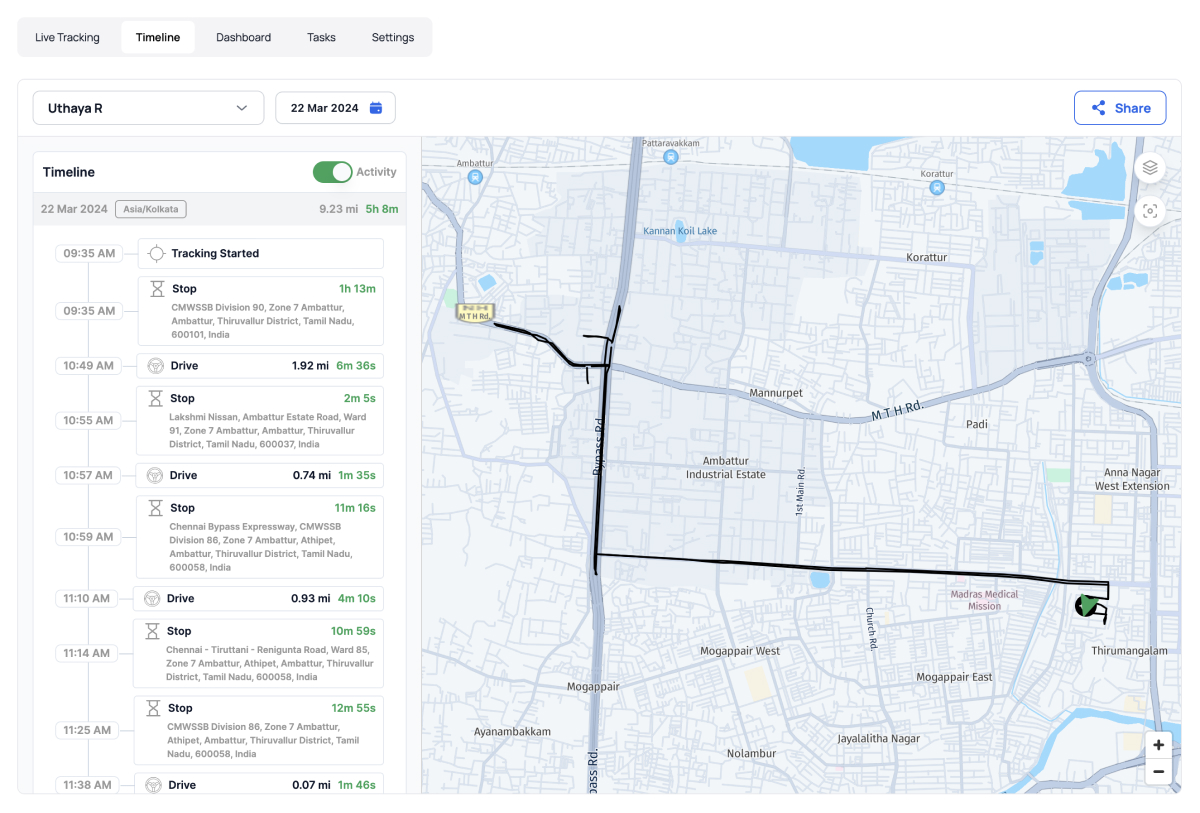Open the 22 Mar 2024 date picker
The image size is (1200, 813).
point(335,108)
